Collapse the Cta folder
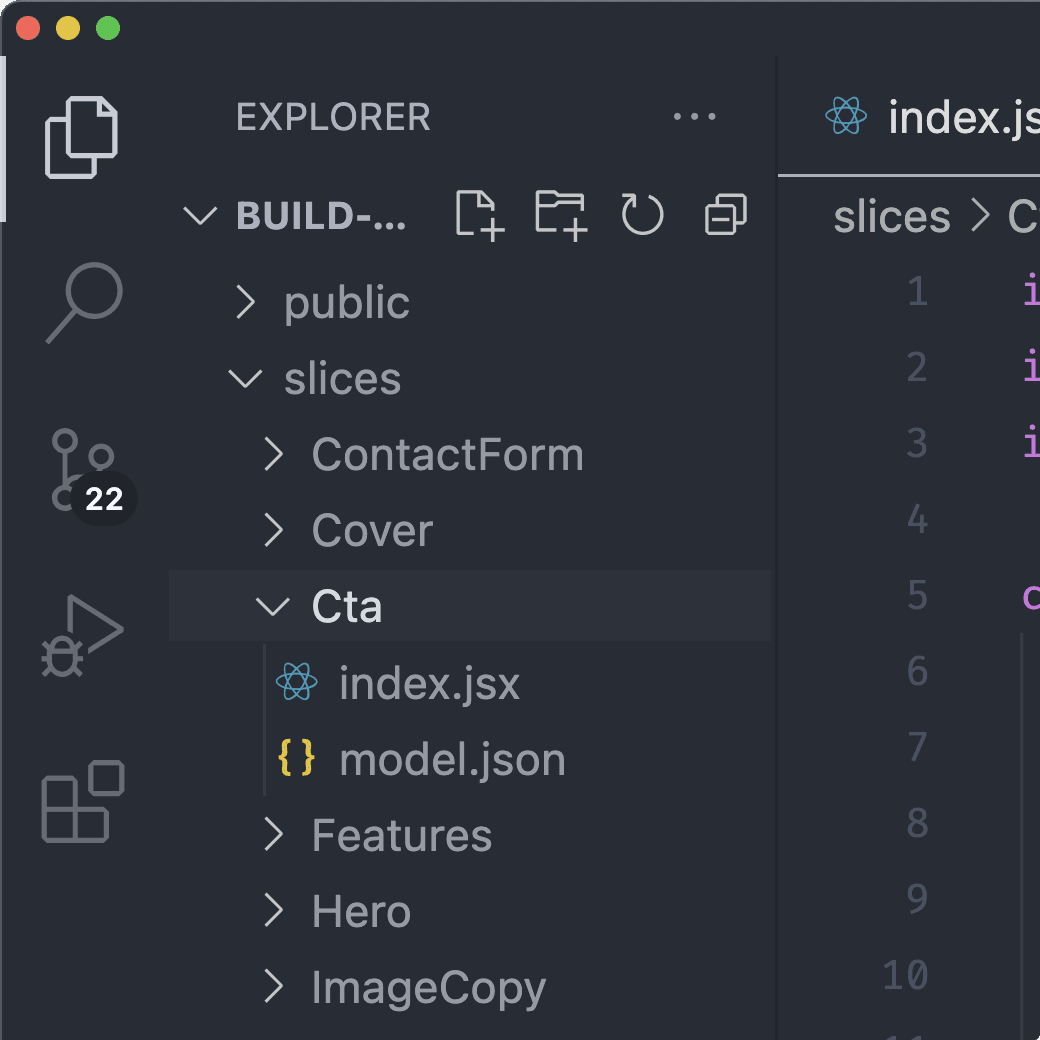The image size is (1040, 1040). click(273, 606)
